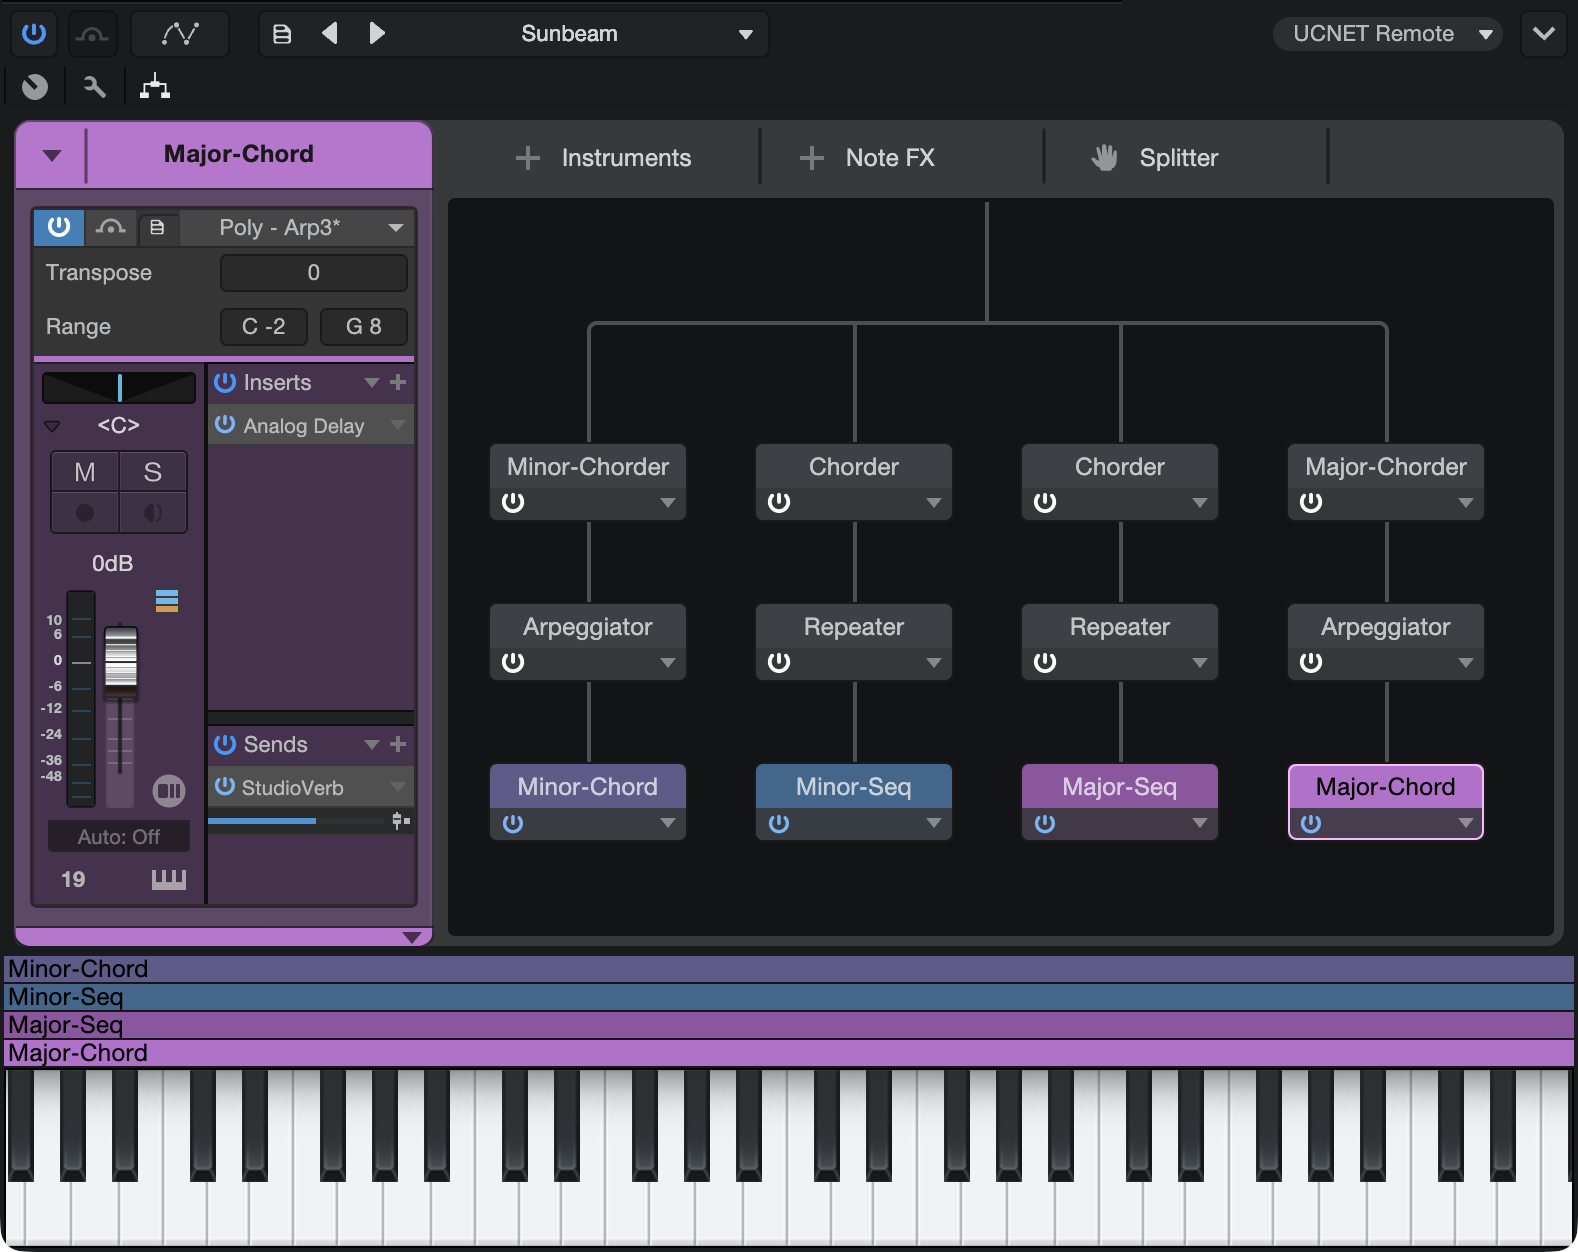Screen dimensions: 1578x1252
Task: Click the Auto: Off automation button
Action: [x=119, y=836]
